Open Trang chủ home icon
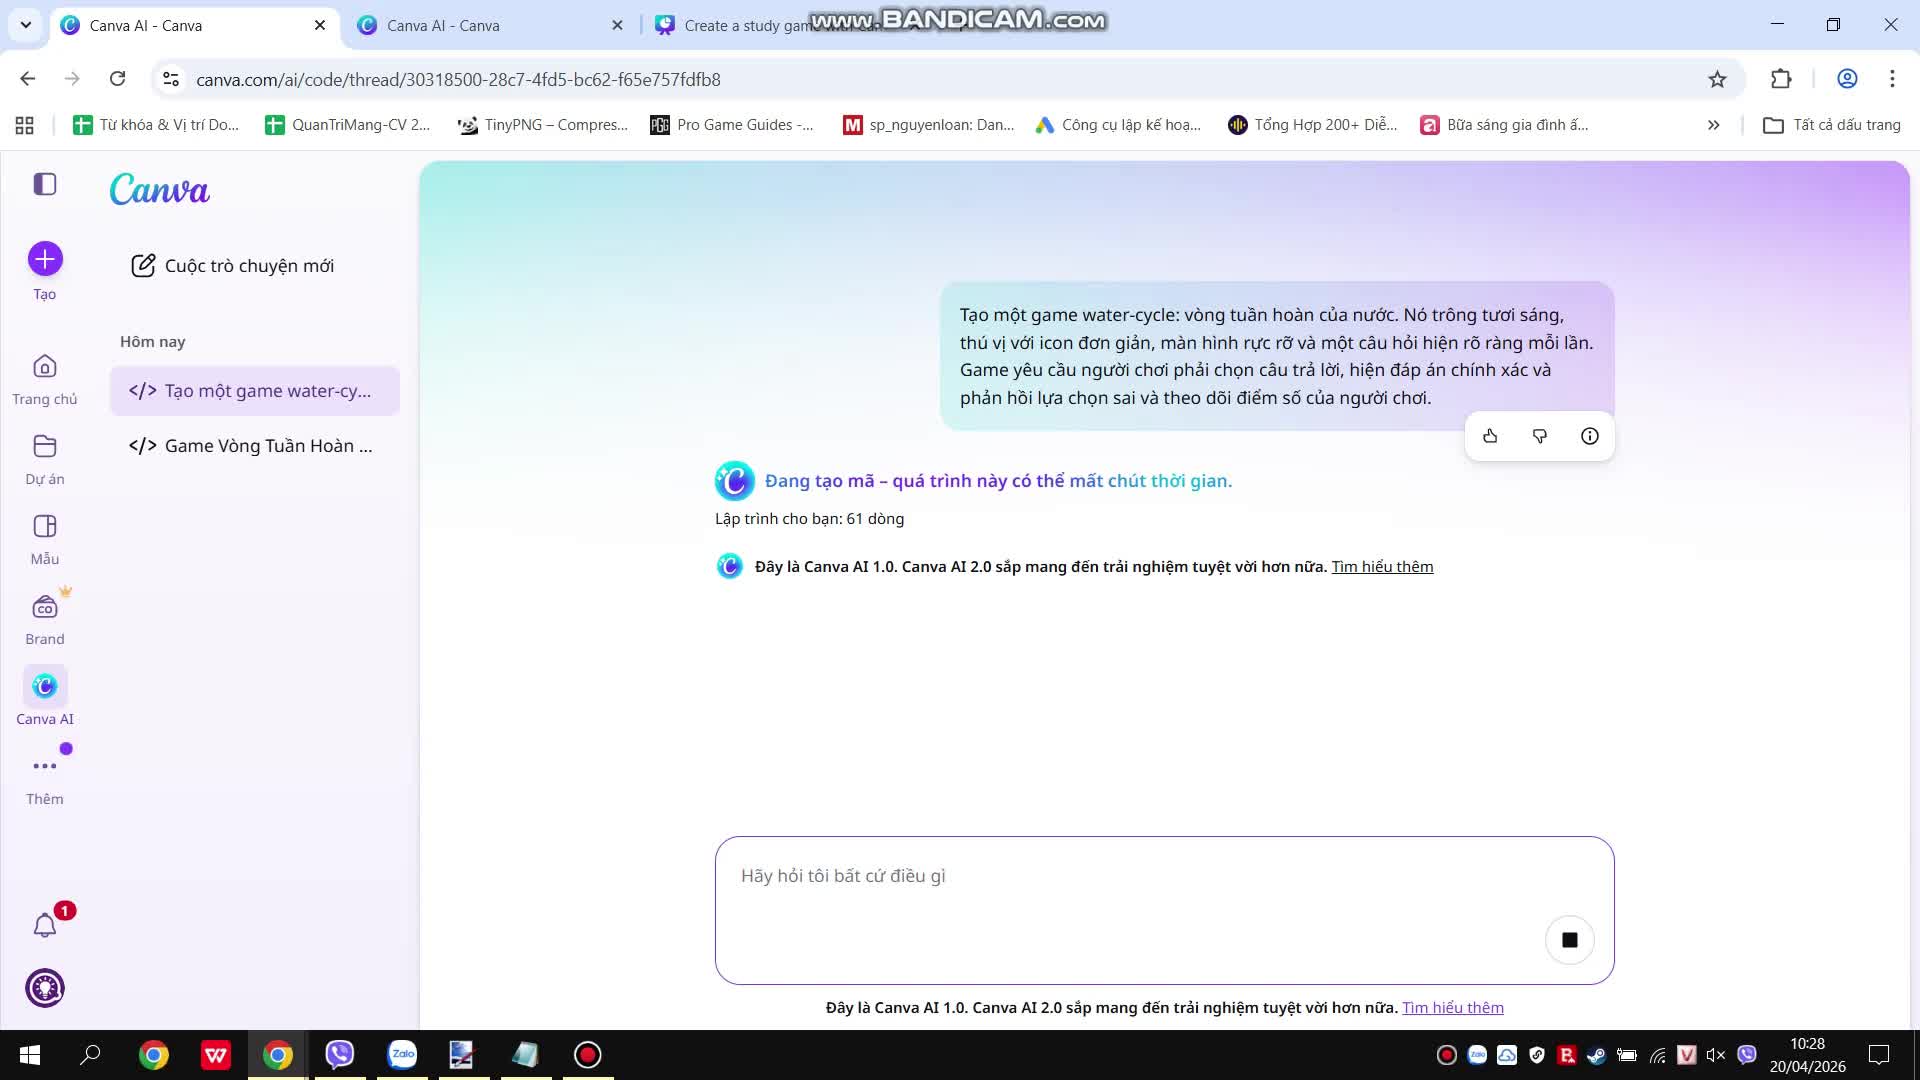The image size is (1920, 1080). click(45, 367)
